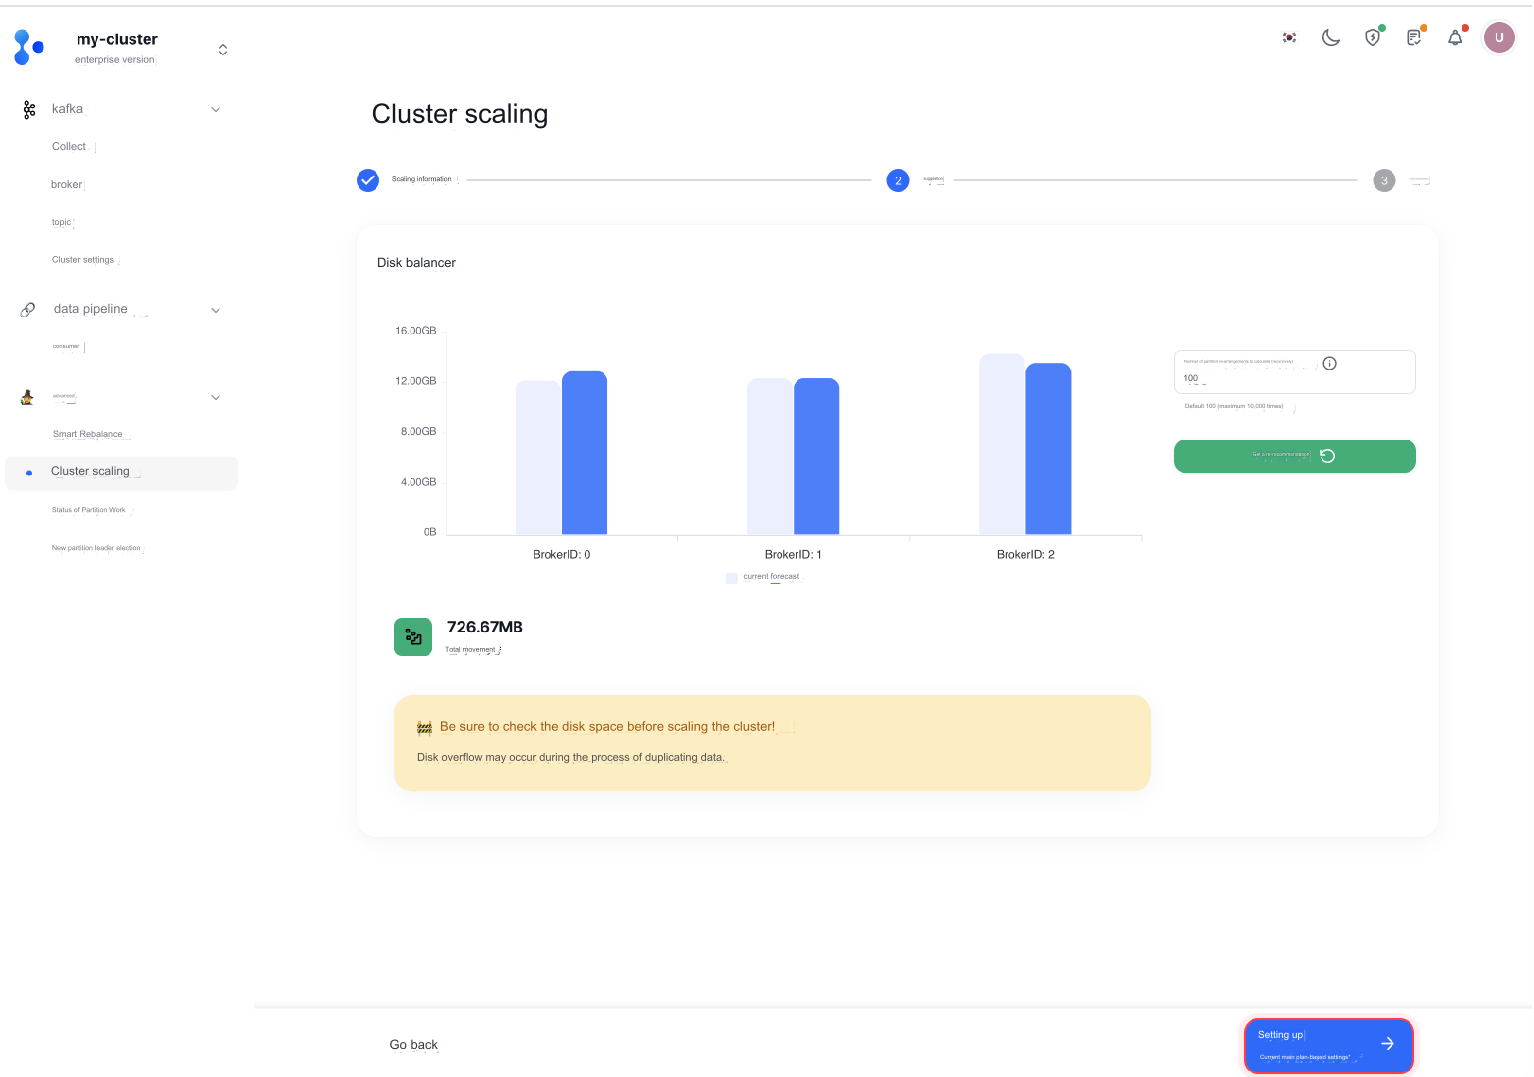Open the my-cluster selector dropdown
The image size is (1534, 1077).
click(x=222, y=49)
